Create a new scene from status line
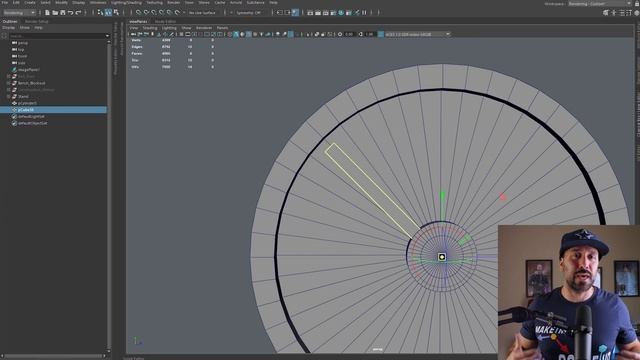Viewport: 640px width, 360px height. pyautogui.click(x=47, y=13)
